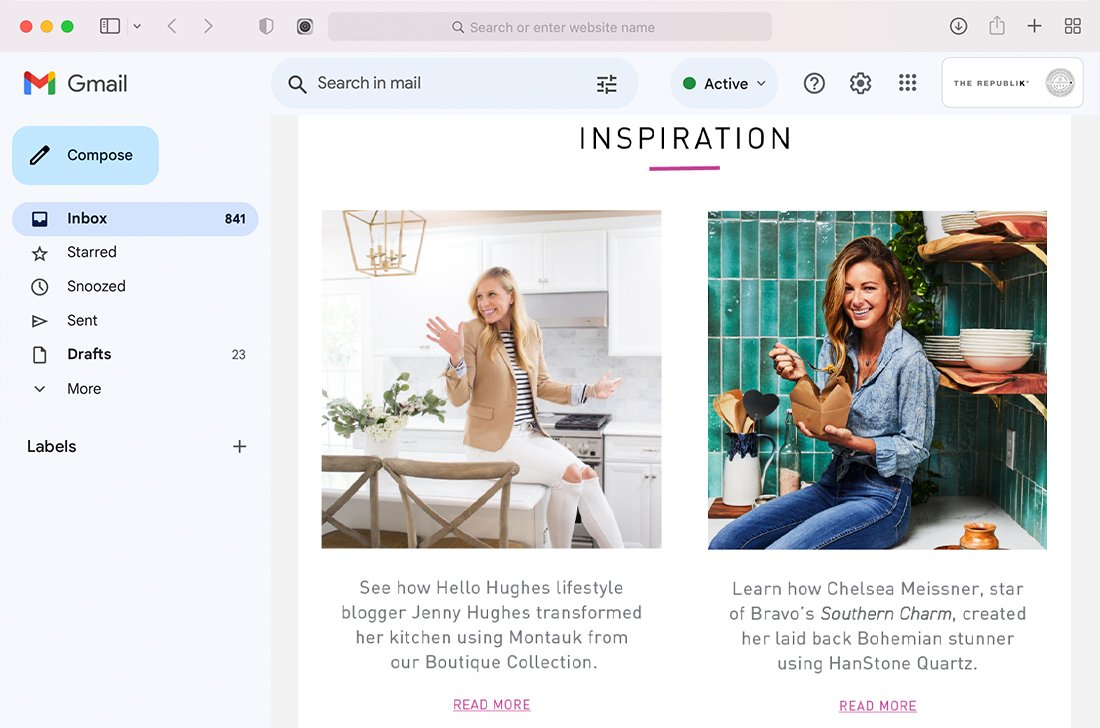Click the Chelsea Meissner kitchen photo
Viewport: 1100px width, 728px height.
877,380
